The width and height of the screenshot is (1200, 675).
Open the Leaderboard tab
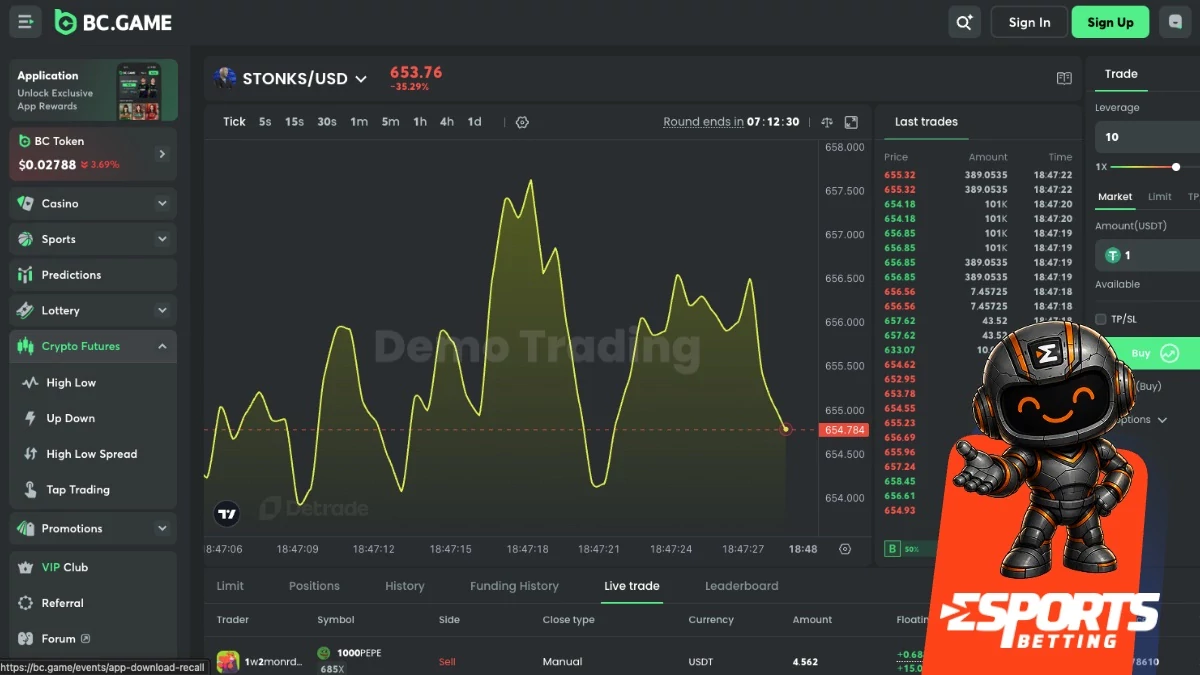(x=741, y=586)
